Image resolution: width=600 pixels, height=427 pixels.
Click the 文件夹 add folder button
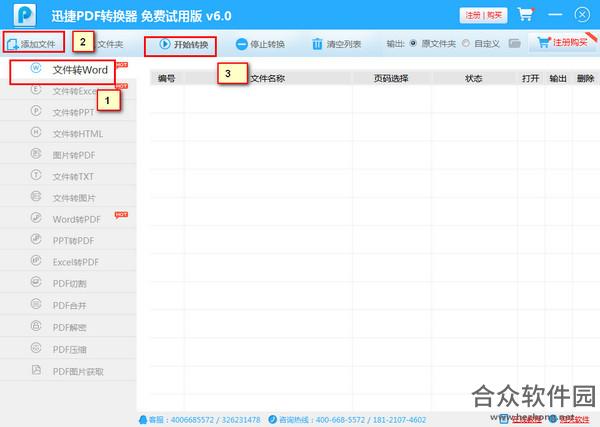109,44
